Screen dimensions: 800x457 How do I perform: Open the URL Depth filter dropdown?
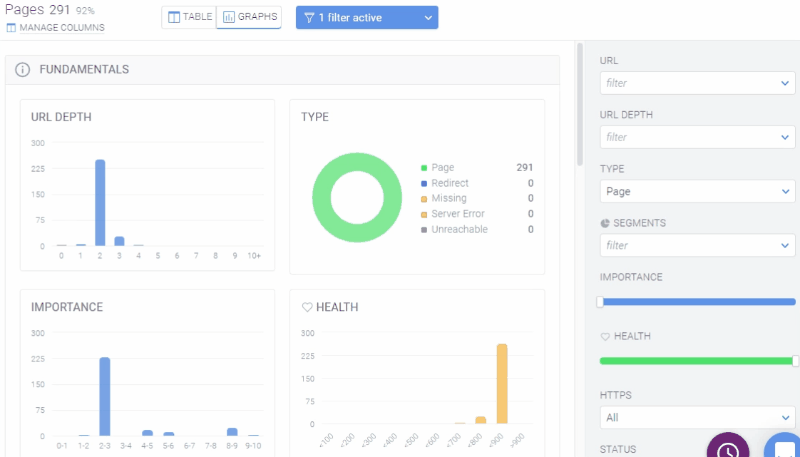click(697, 137)
